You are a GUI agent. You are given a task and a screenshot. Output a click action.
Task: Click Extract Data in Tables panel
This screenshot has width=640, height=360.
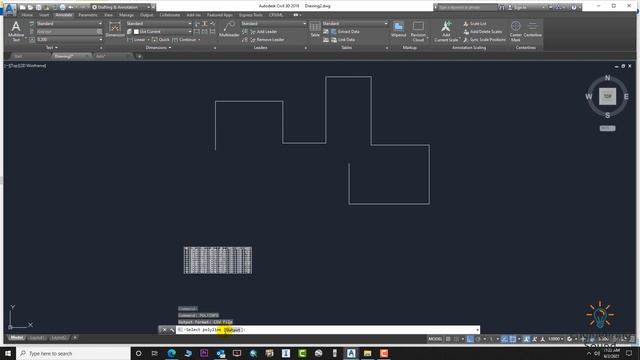[x=345, y=31]
